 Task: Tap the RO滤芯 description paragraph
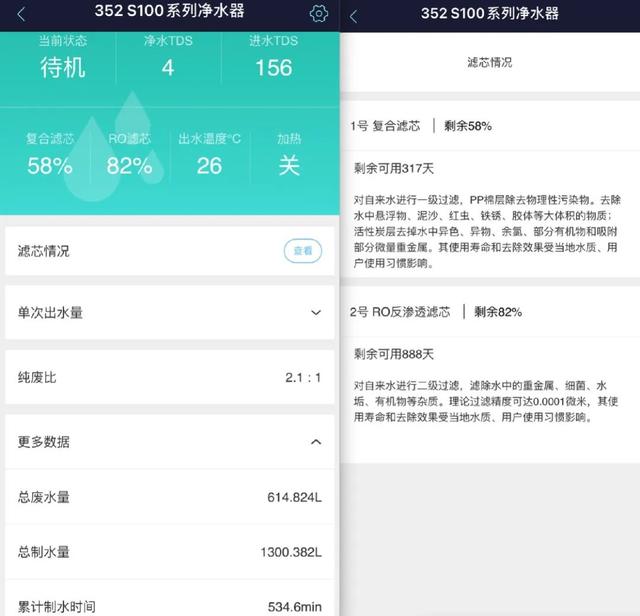[486, 401]
